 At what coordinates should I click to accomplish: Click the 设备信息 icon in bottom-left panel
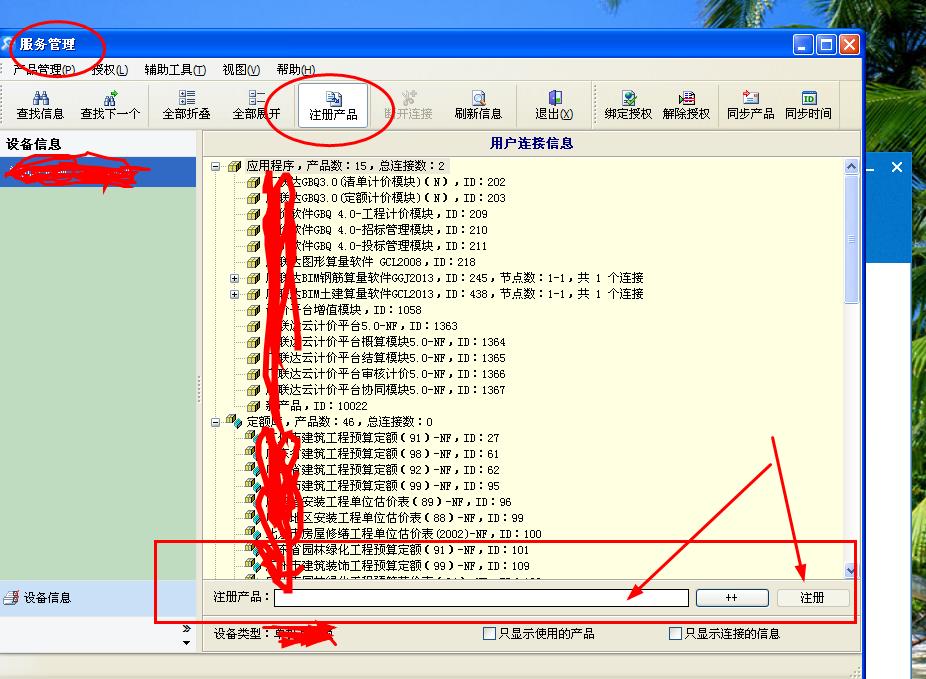pos(11,598)
